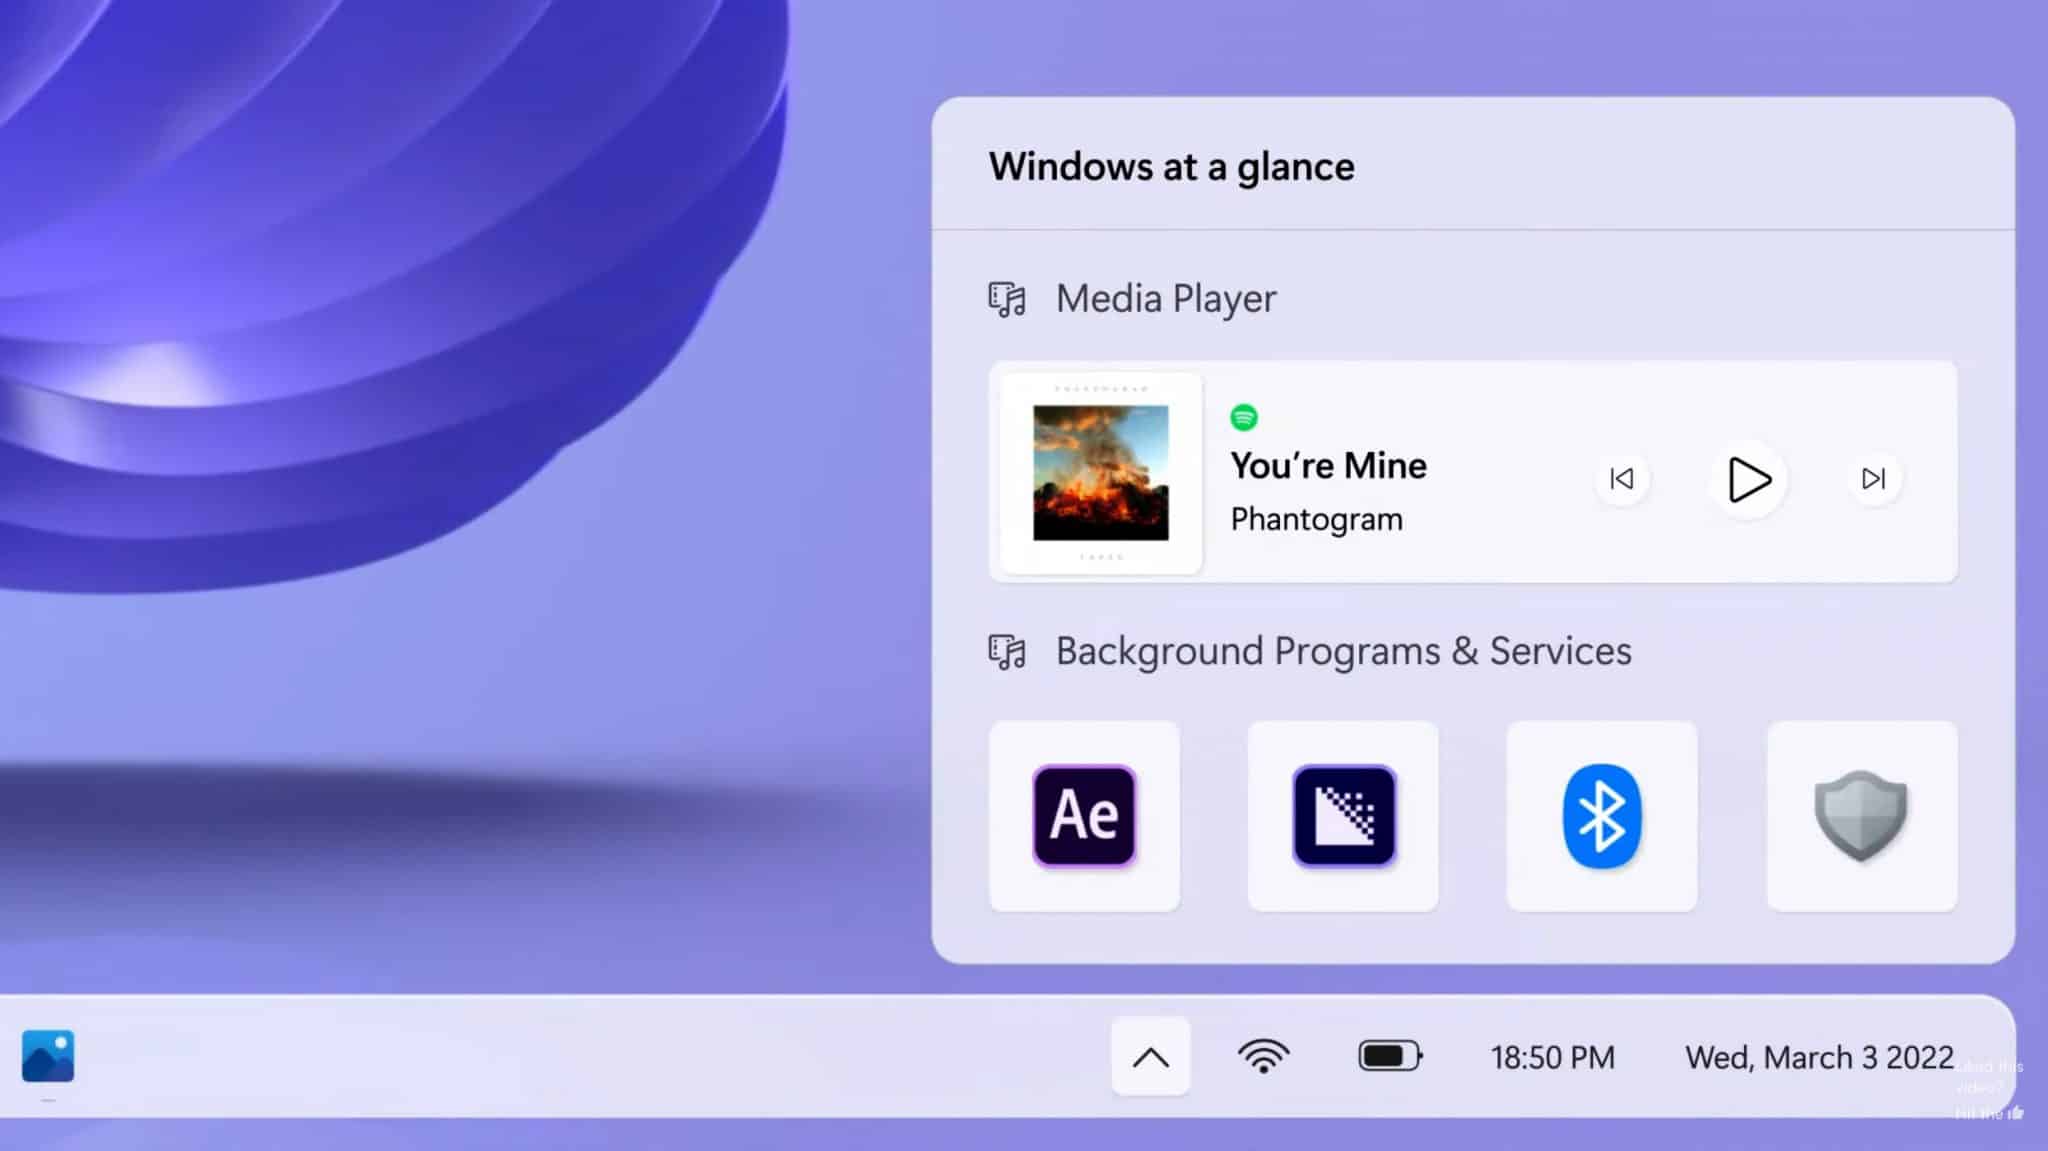Open Wi-Fi network settings
The height and width of the screenshot is (1151, 2048).
1264,1056
